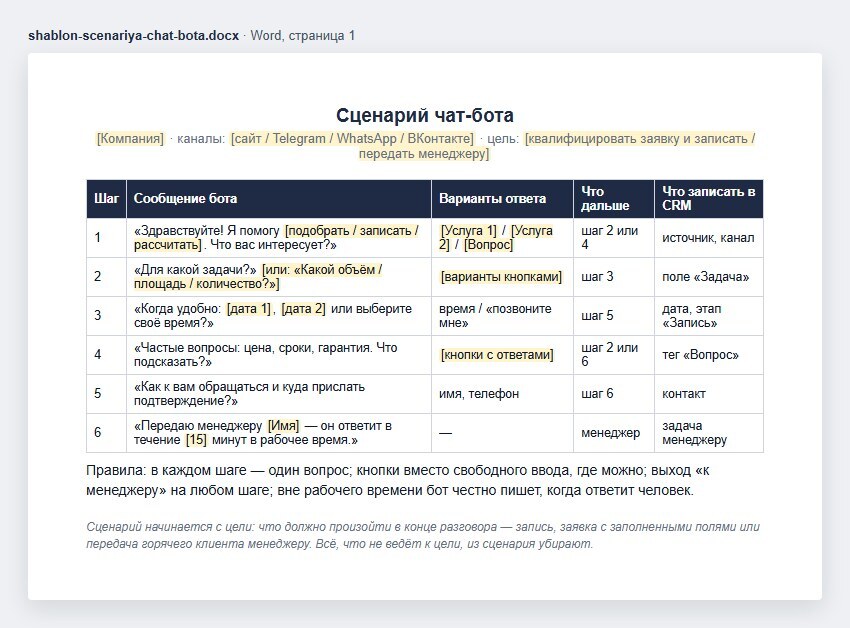Screen dimensions: 850x628
Task: Click the 'Сообщение бота' column header
Action: (279, 198)
